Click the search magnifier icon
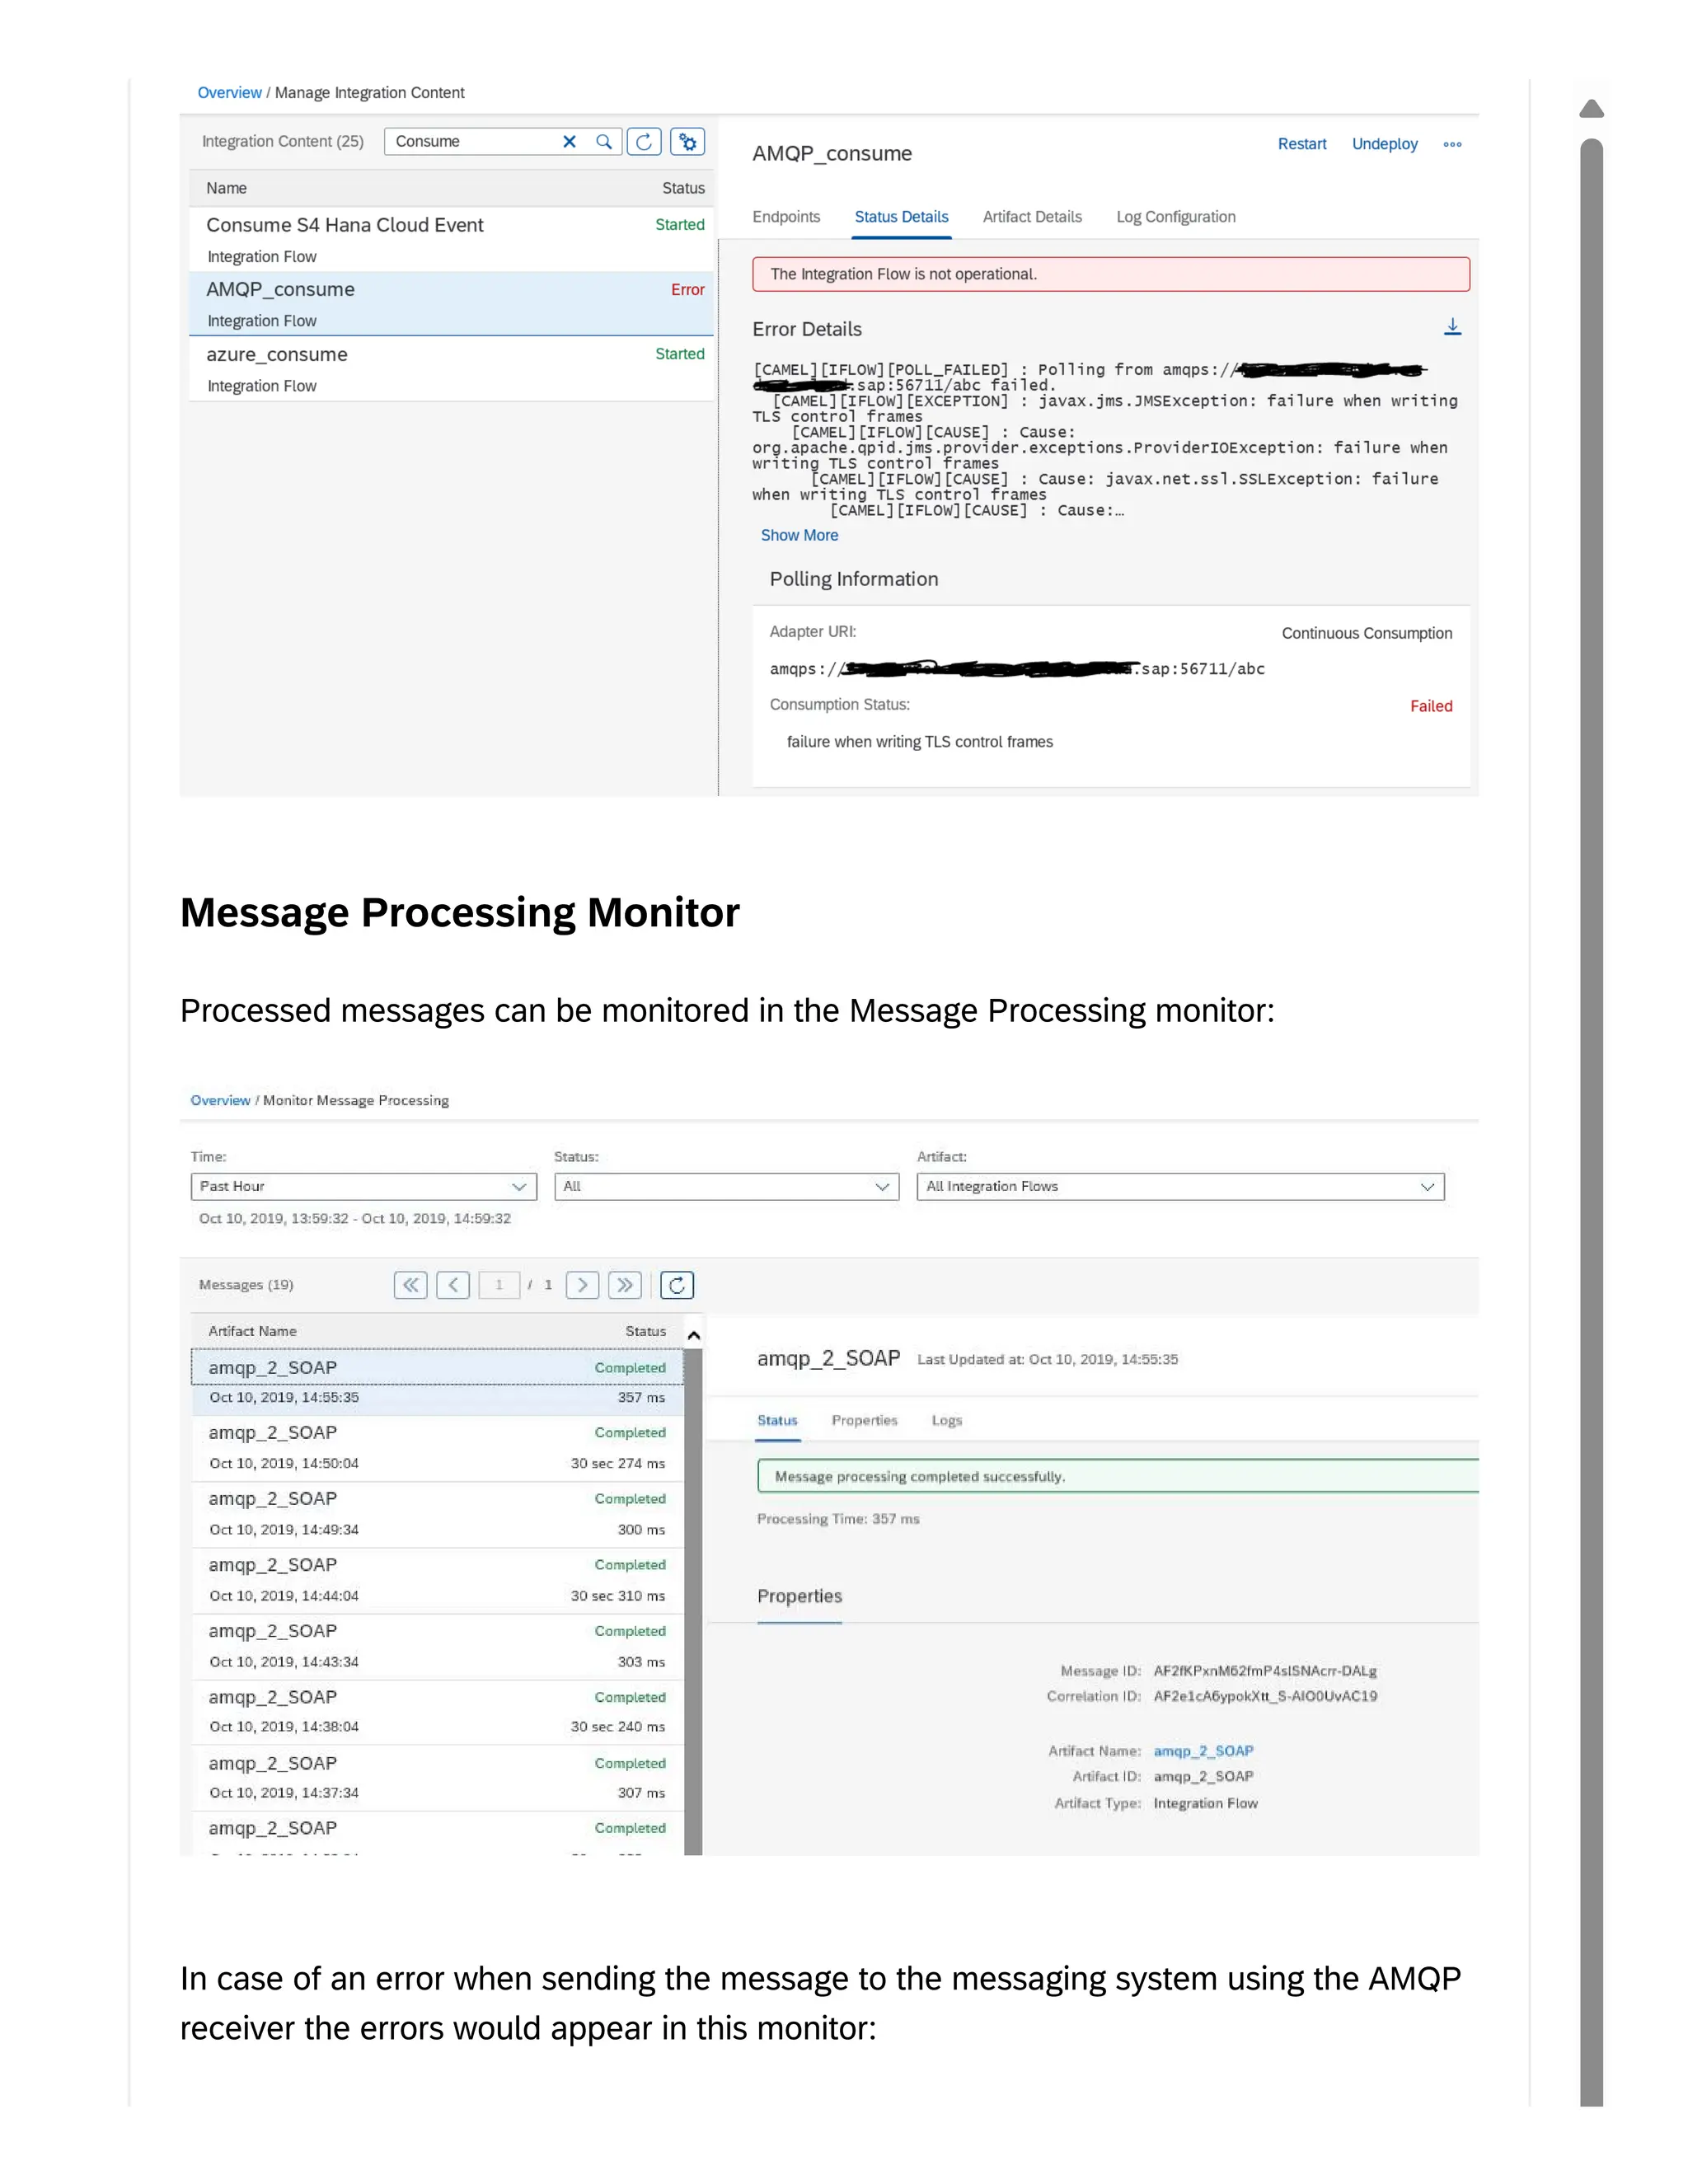This screenshot has width=1688, height=2184. pyautogui.click(x=604, y=142)
